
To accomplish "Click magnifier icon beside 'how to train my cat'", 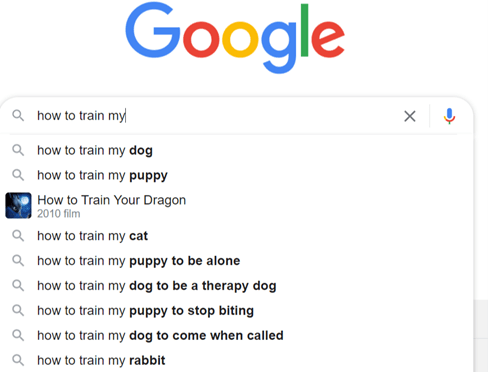I will tap(18, 236).
